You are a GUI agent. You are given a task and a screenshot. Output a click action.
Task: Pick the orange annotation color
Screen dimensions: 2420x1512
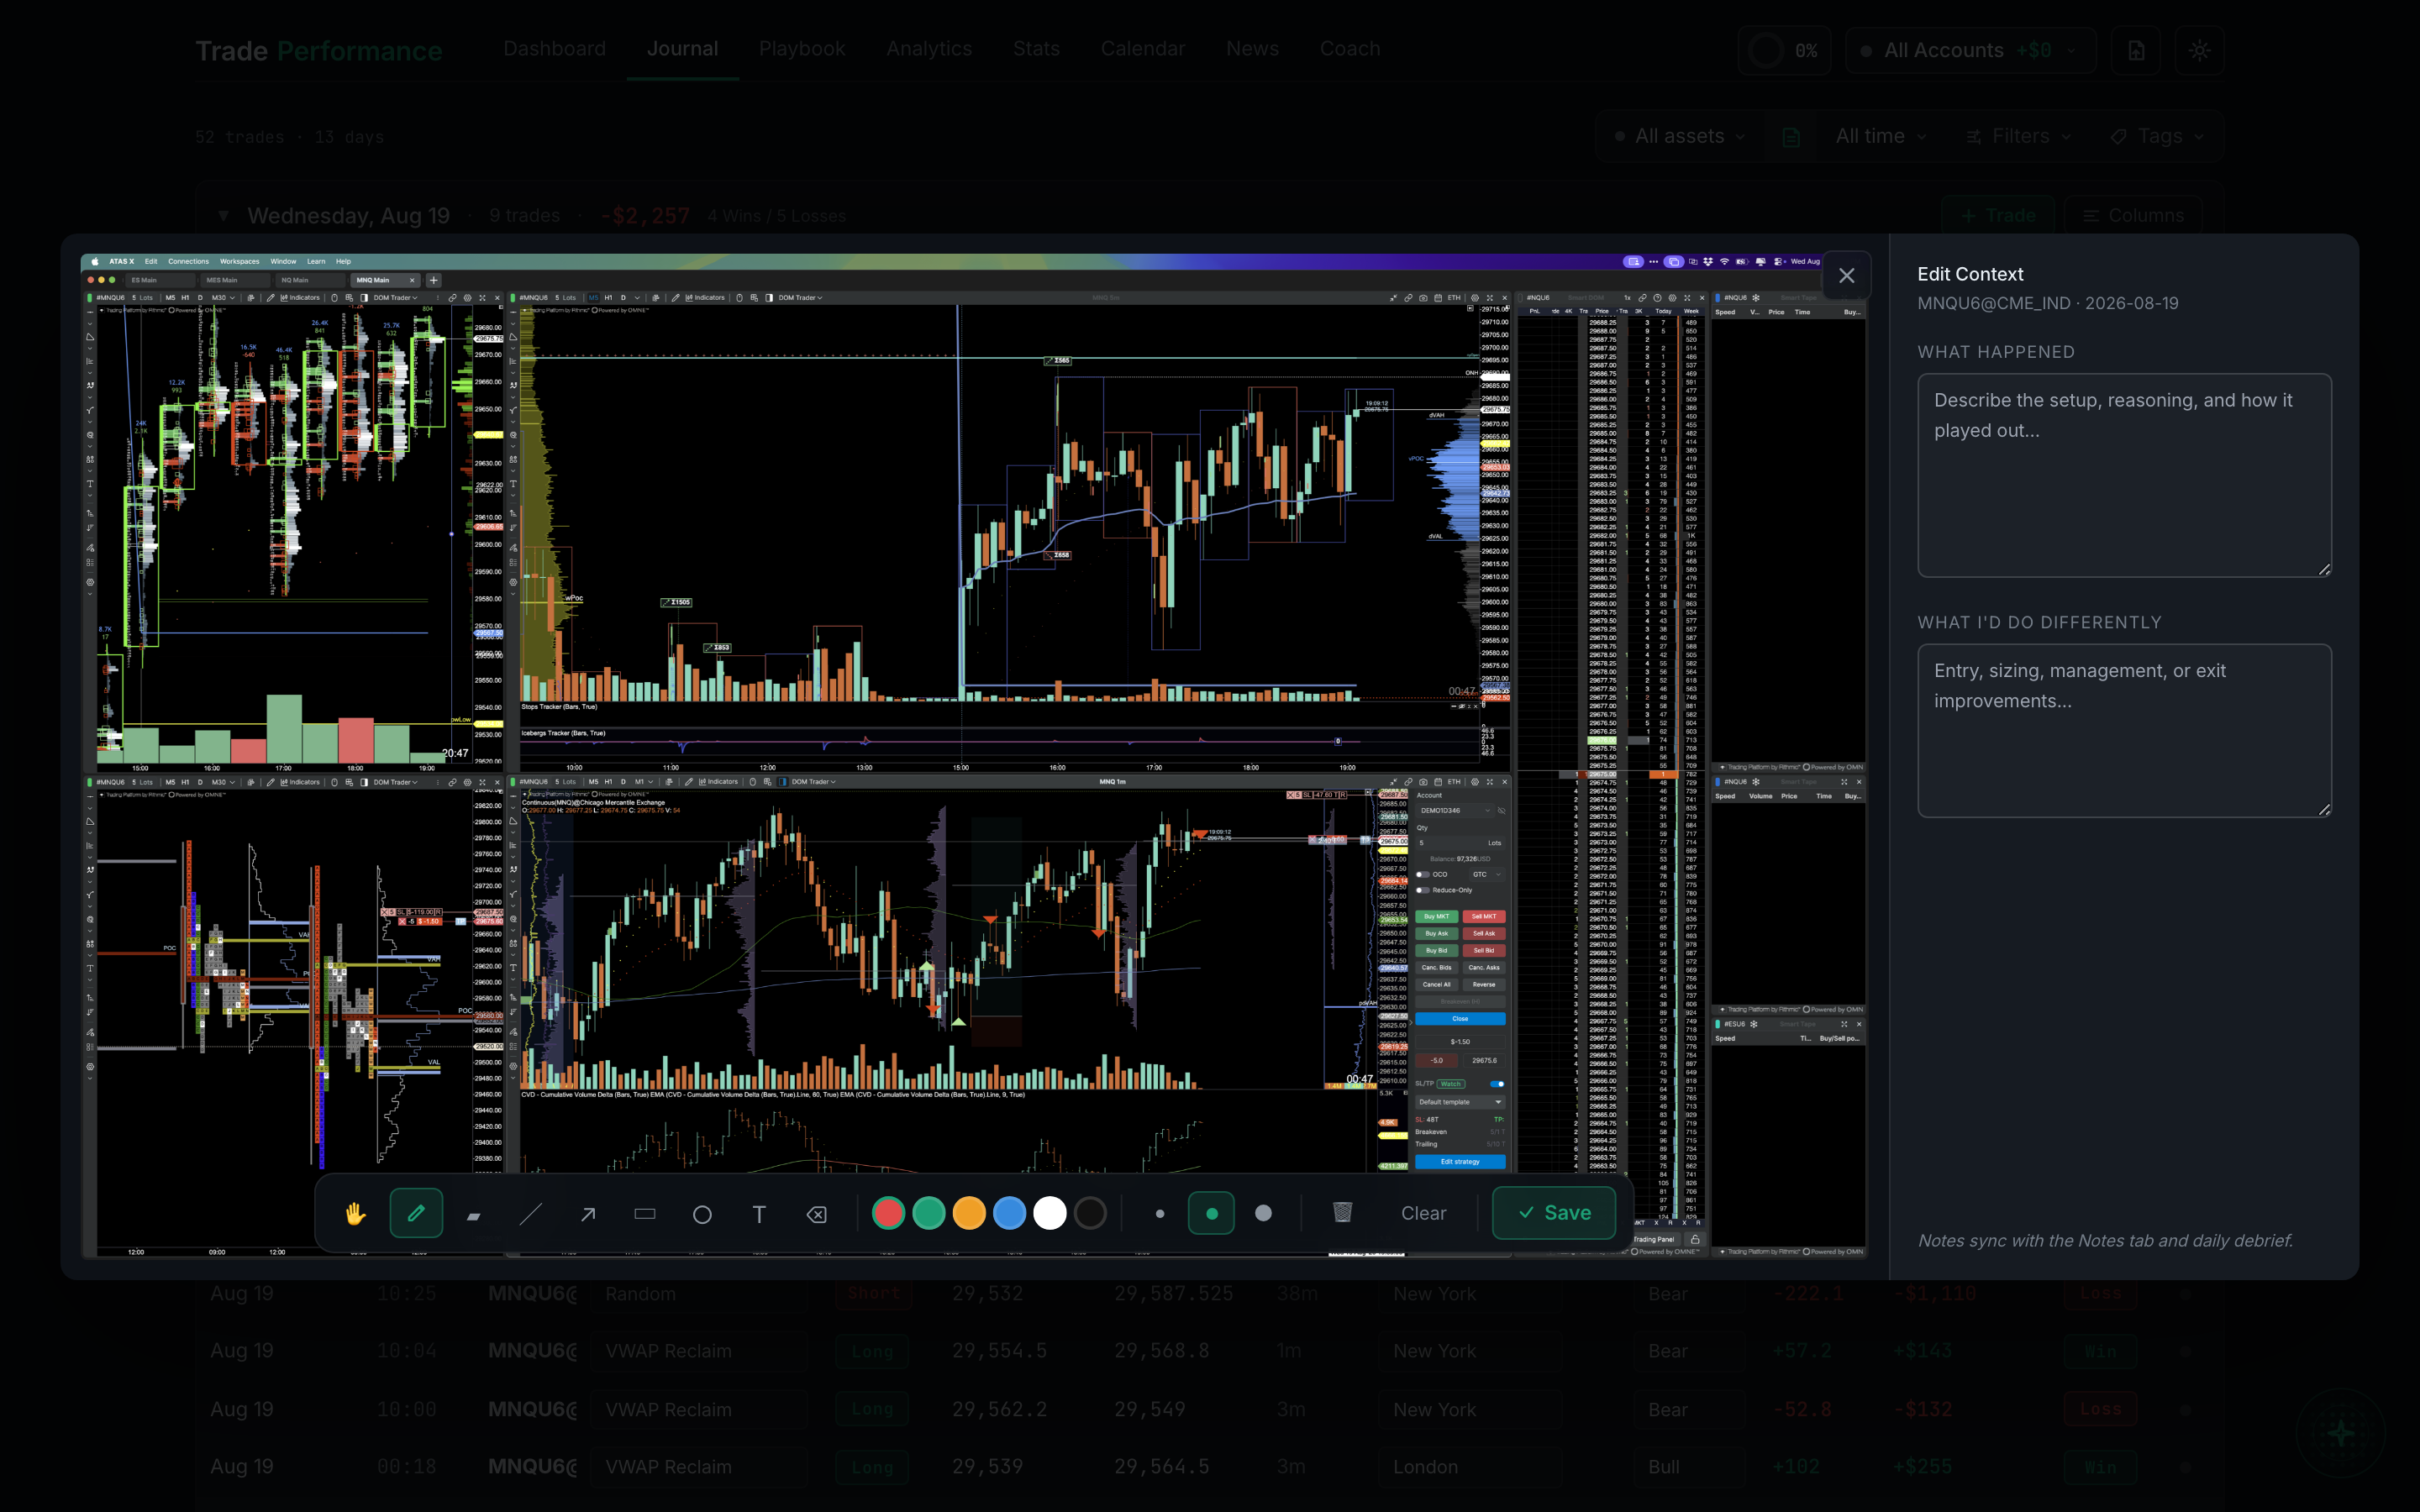pos(969,1213)
